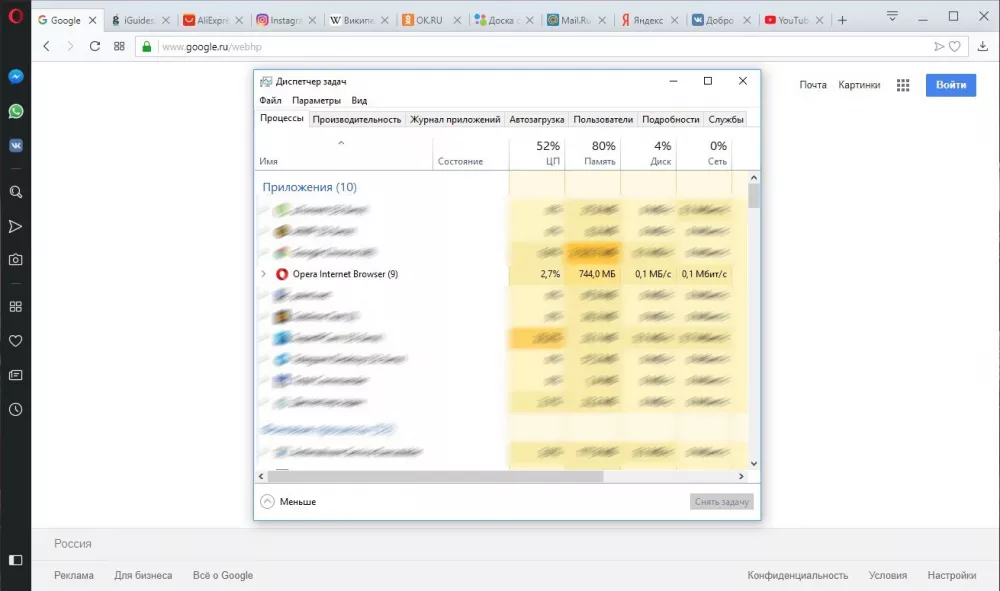Open the Почта link
This screenshot has height=591, width=1000.
[813, 85]
